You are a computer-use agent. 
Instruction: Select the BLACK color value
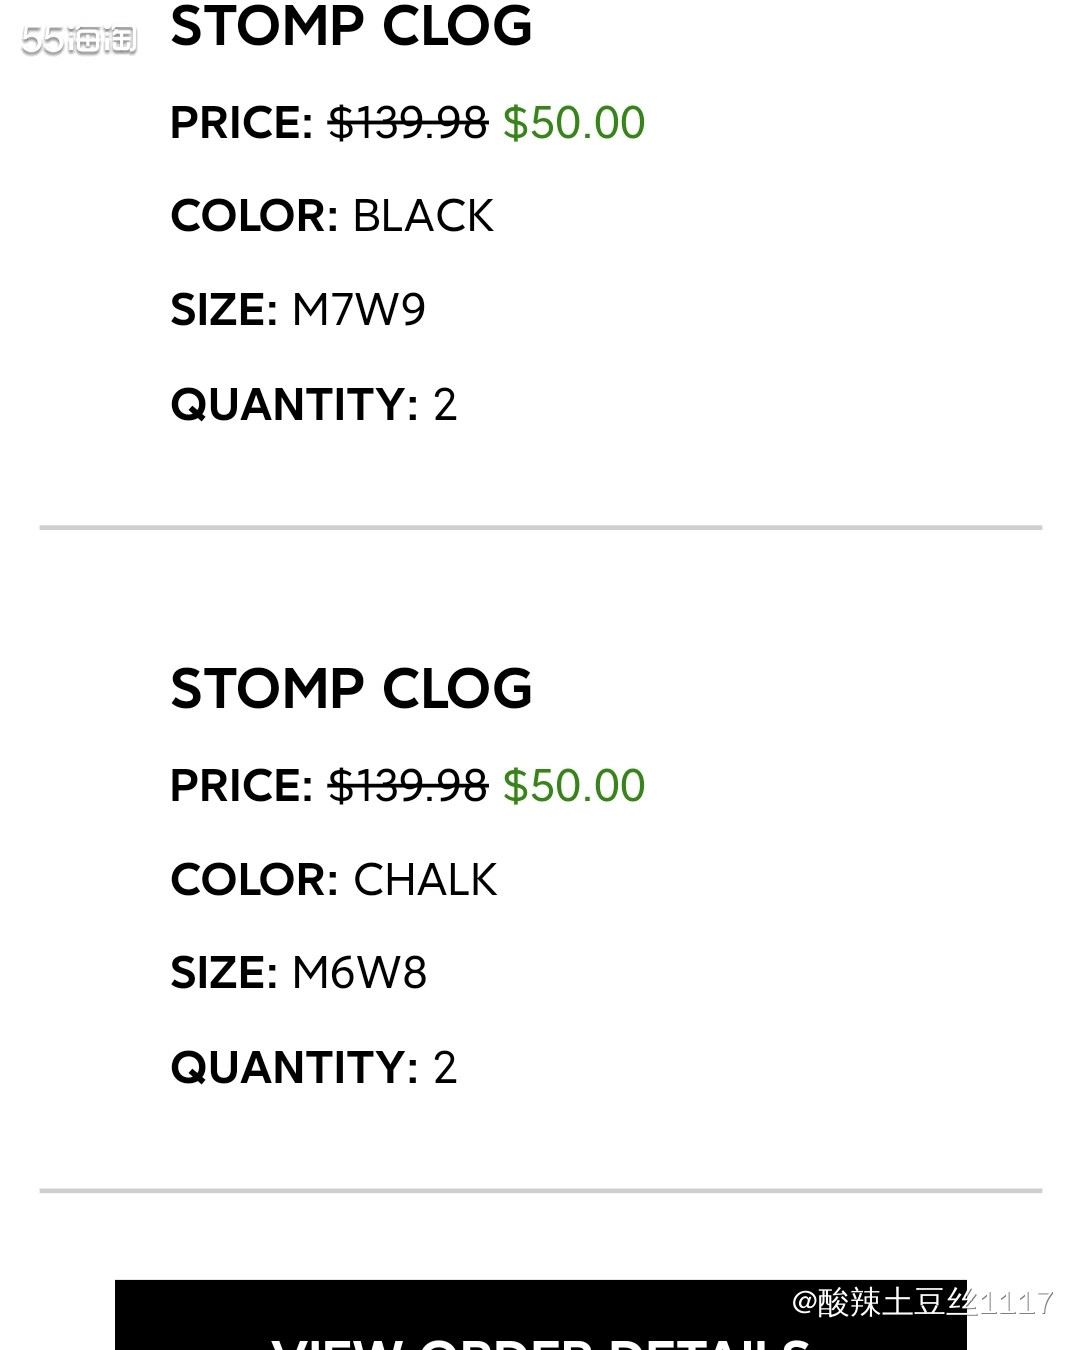click(423, 216)
